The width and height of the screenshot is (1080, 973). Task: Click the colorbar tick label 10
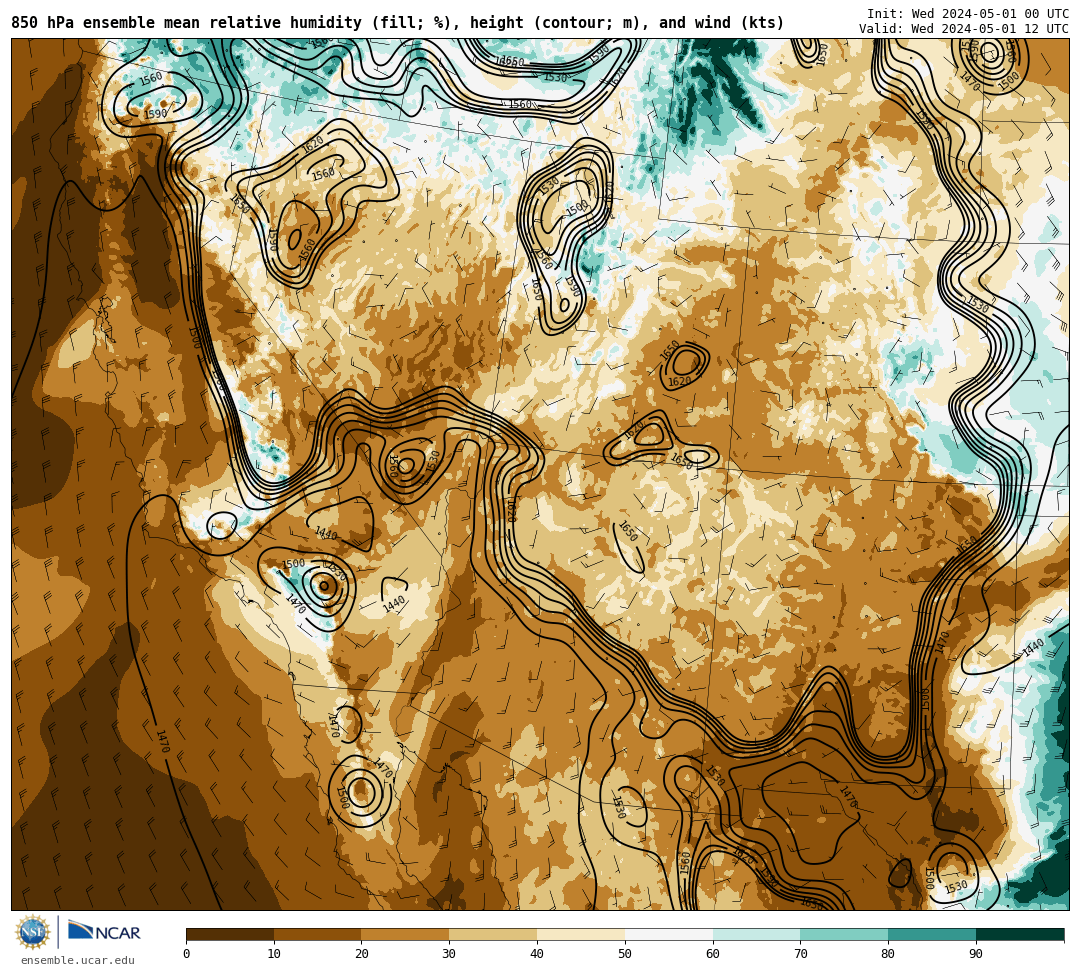point(274,954)
